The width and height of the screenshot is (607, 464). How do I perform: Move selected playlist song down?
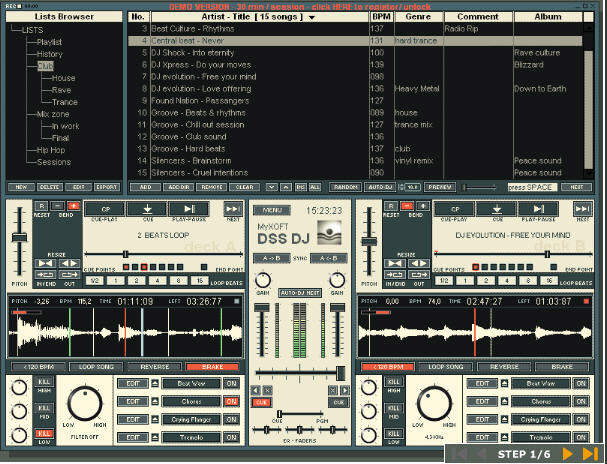272,187
